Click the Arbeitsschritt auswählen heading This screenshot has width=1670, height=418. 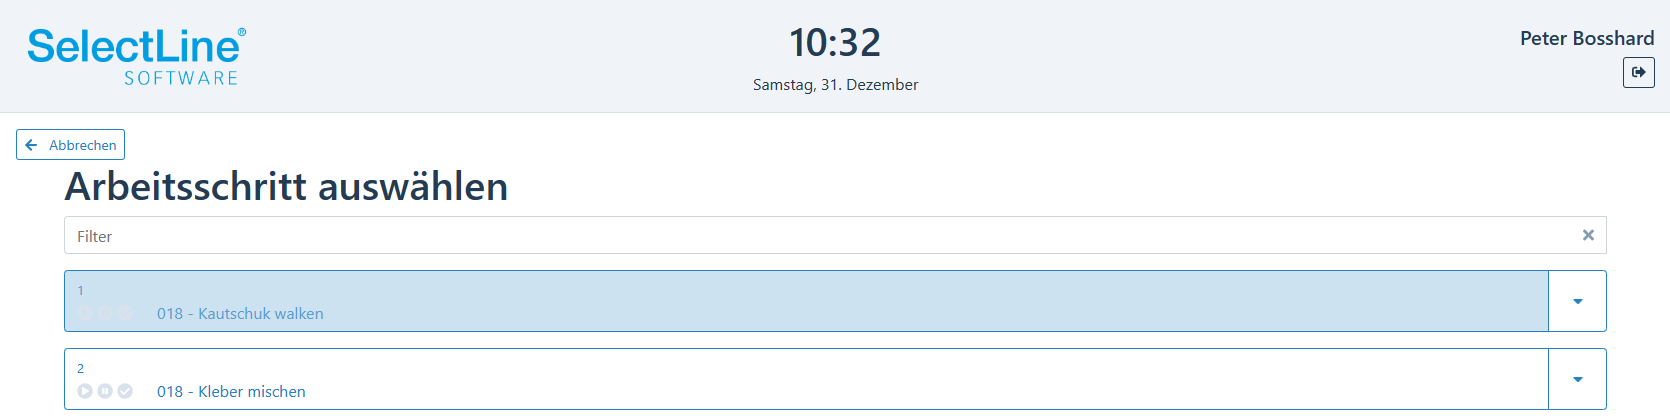[x=286, y=187]
